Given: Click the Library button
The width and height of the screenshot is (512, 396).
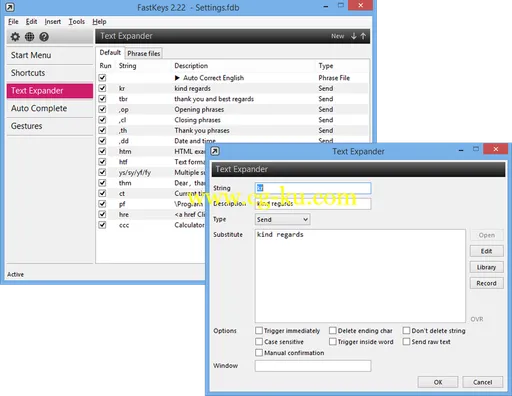Looking at the screenshot, I should [x=486, y=267].
